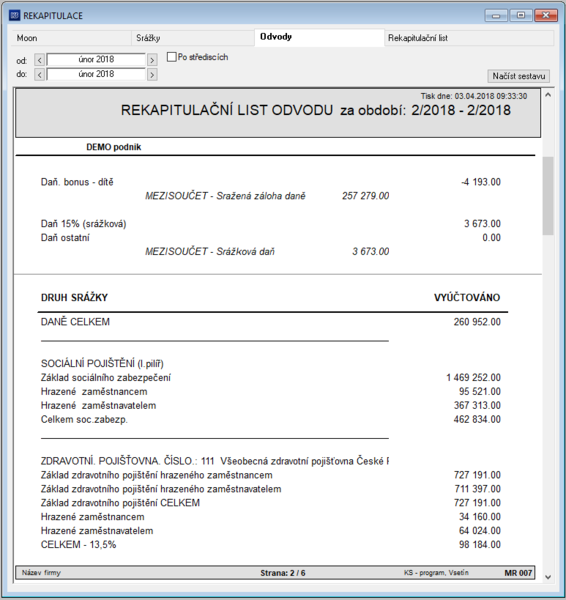
Task: Click the 'do' date field showing únor 2018
Action: click(96, 74)
